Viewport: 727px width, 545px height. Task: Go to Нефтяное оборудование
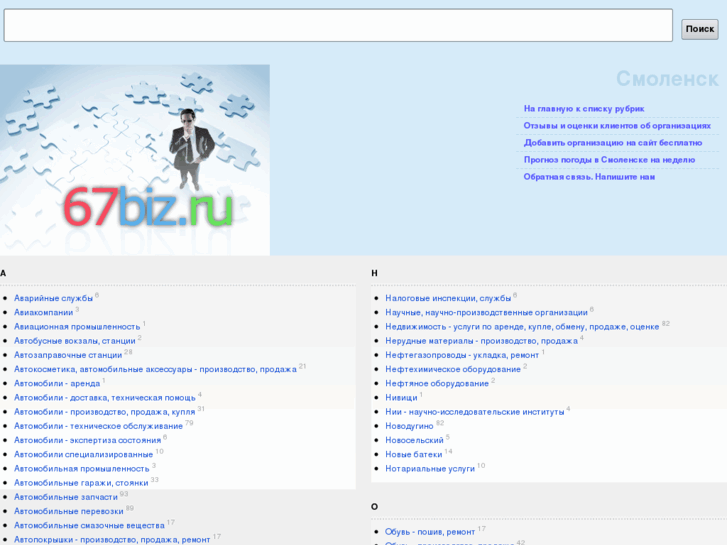(437, 384)
